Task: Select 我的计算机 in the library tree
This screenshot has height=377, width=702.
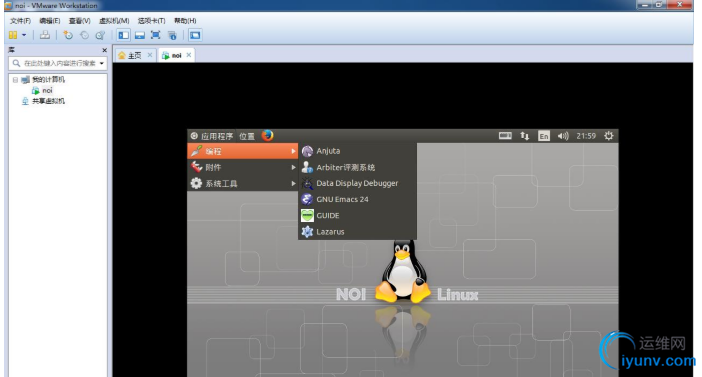Action: [48, 80]
